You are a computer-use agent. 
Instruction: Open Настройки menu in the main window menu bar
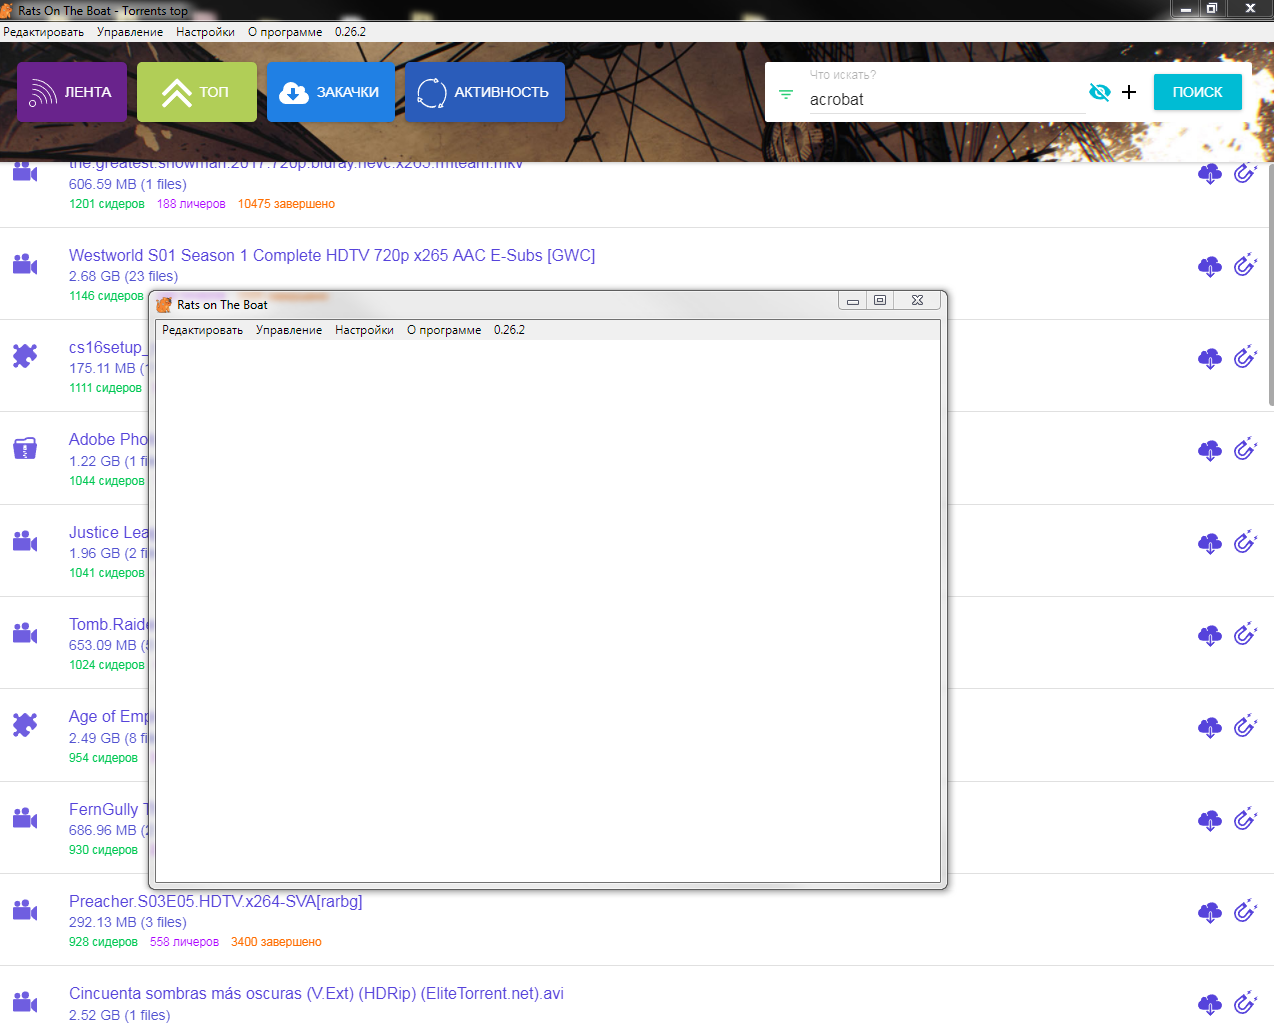click(x=205, y=32)
